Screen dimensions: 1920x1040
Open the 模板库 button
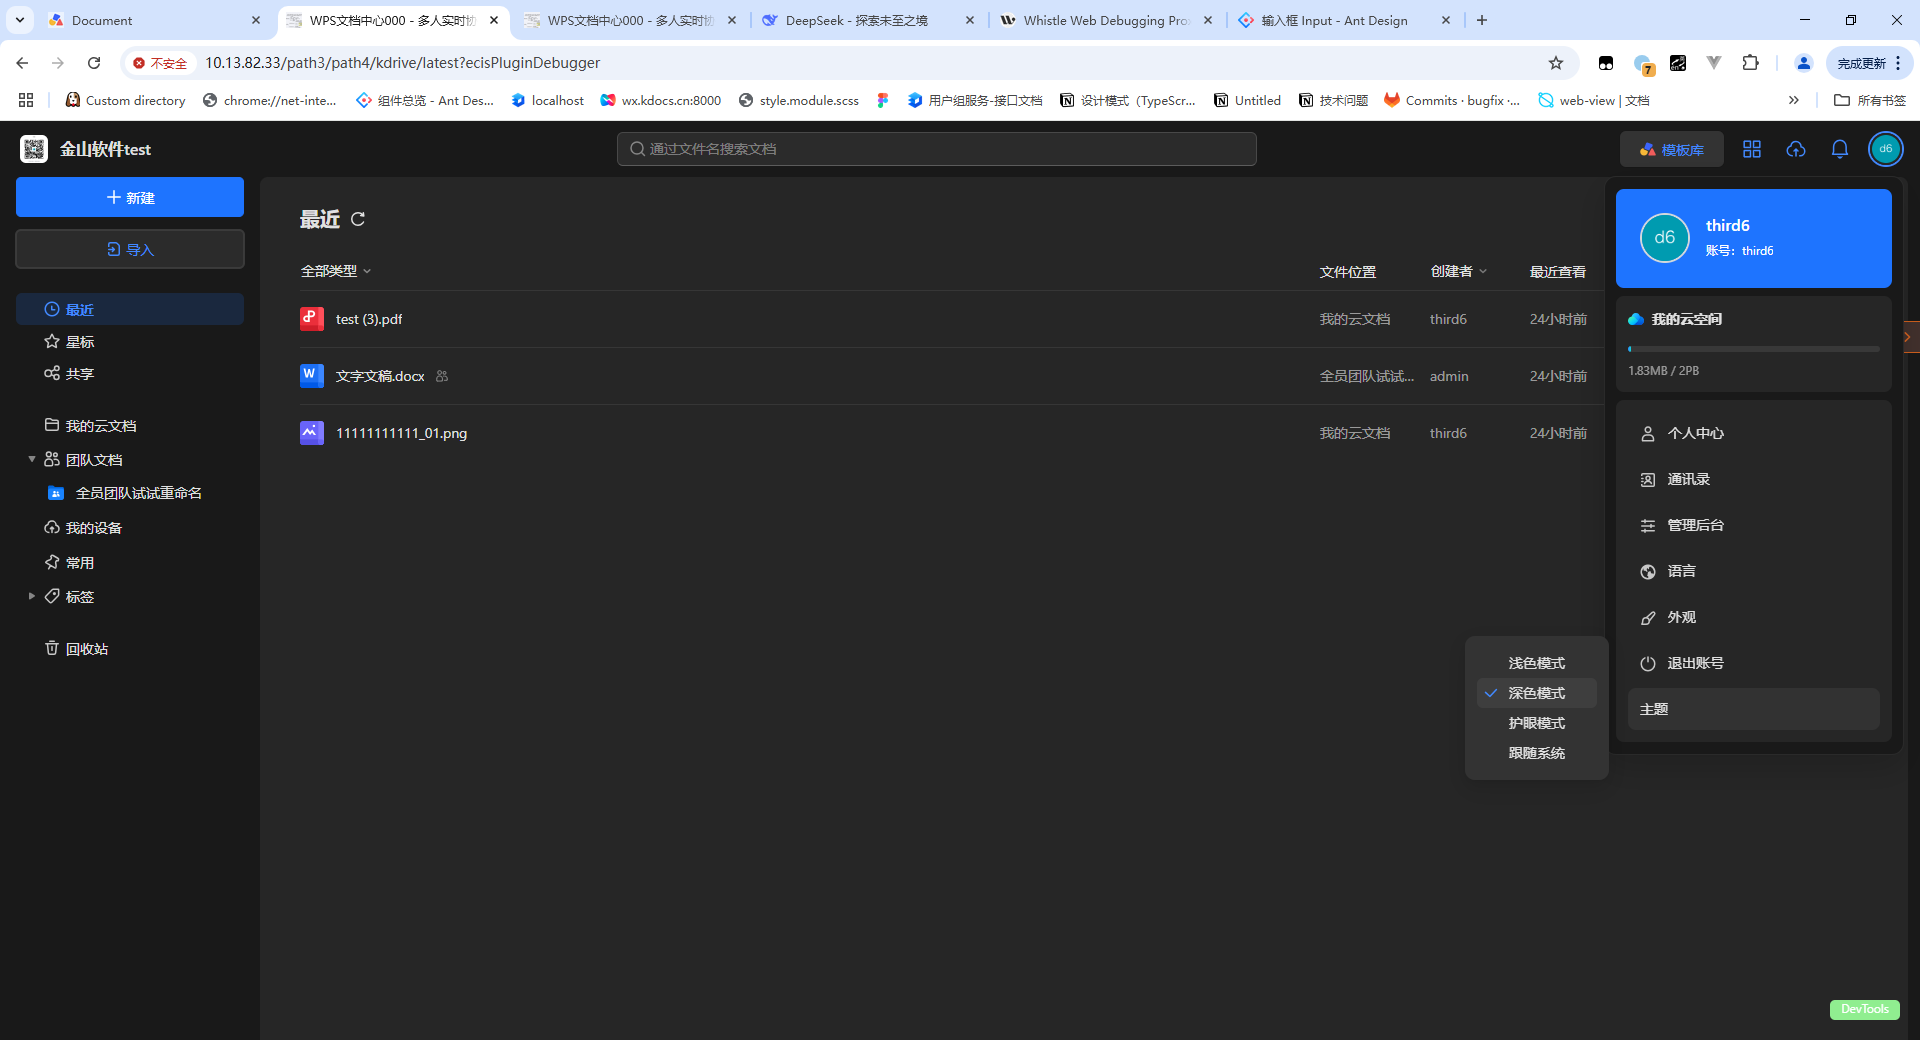click(x=1672, y=149)
